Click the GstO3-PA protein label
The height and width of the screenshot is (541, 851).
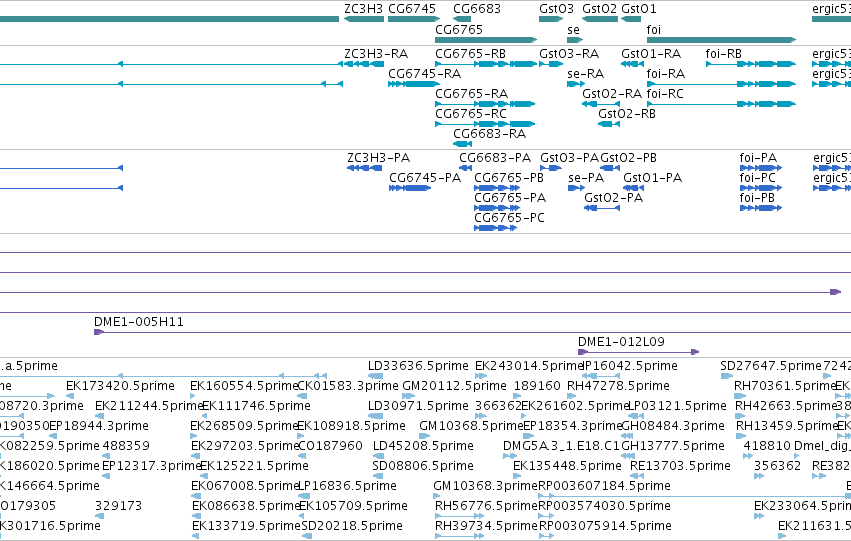569,158
